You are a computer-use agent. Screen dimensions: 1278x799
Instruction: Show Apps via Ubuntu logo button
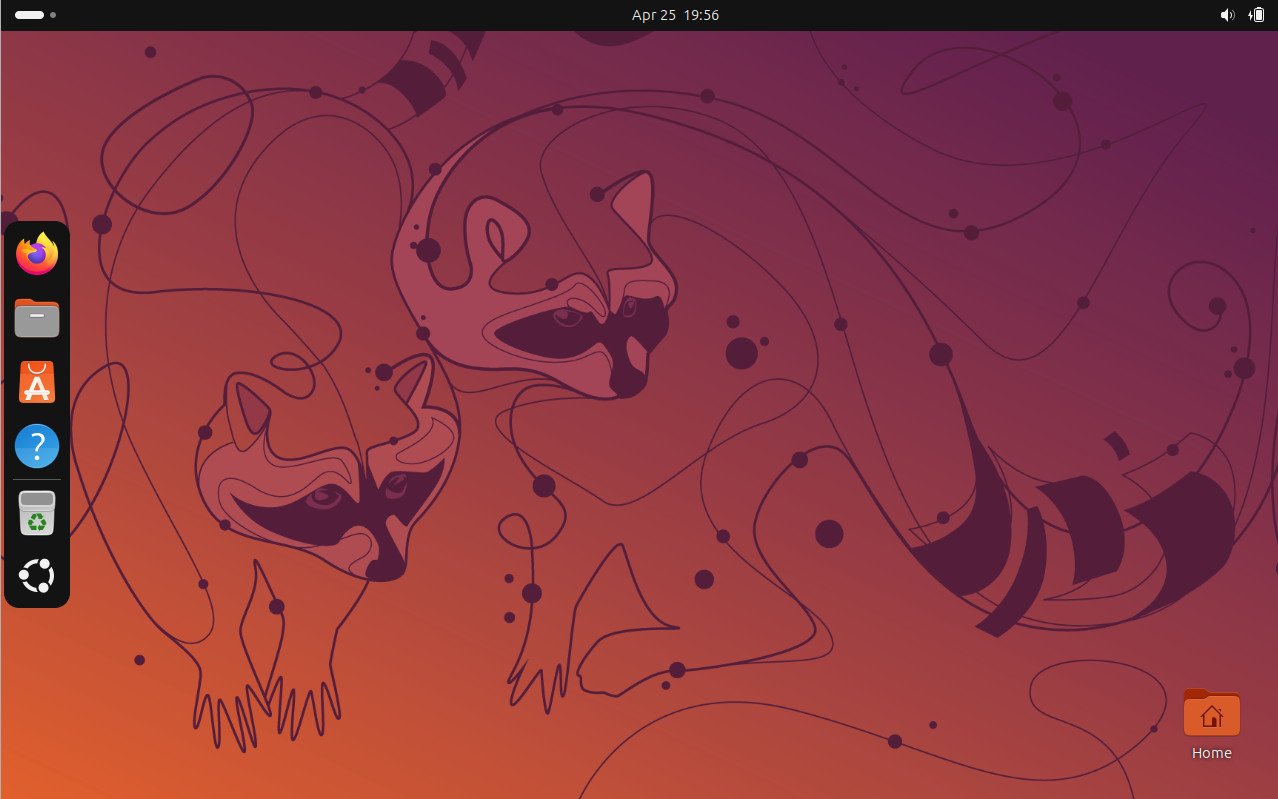pos(37,576)
